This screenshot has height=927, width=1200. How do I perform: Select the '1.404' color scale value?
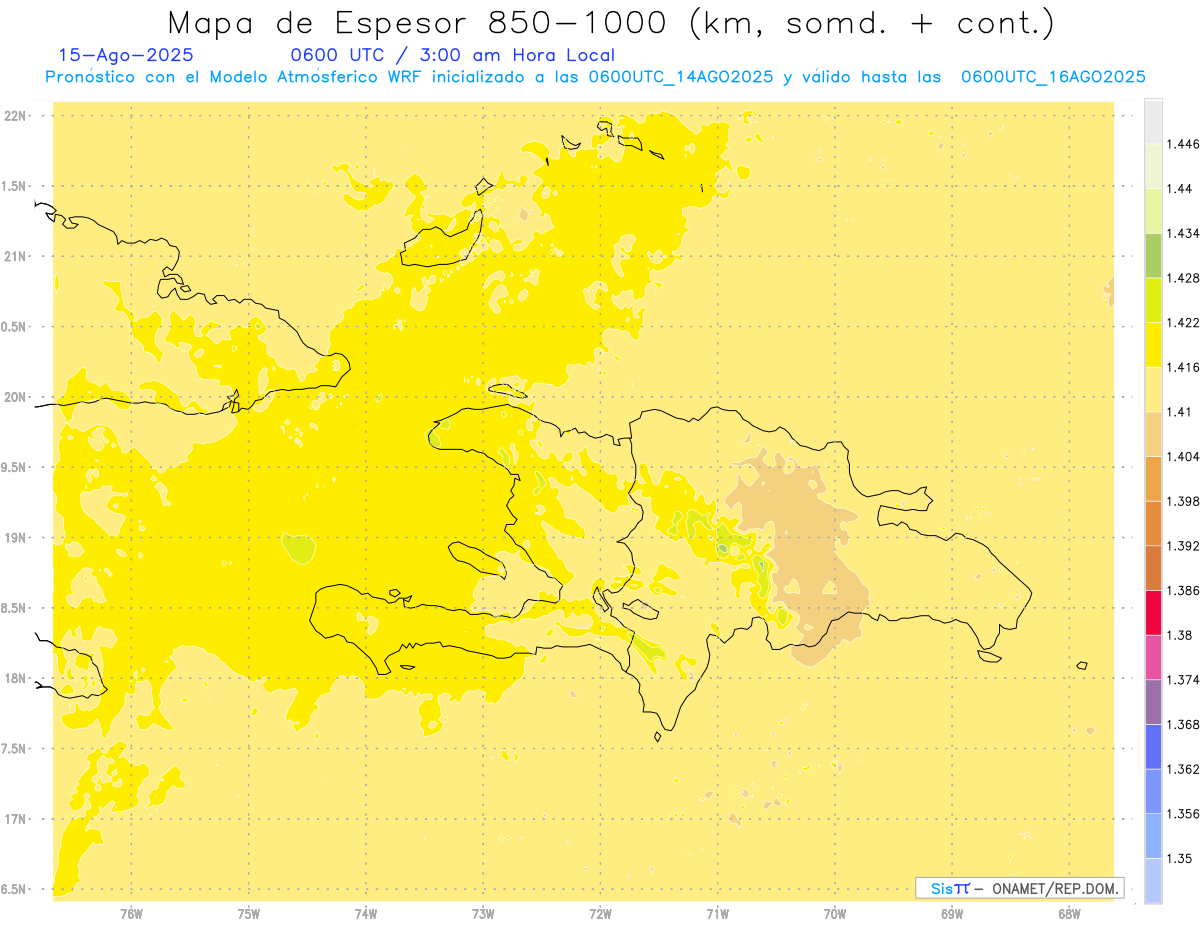1184,456
